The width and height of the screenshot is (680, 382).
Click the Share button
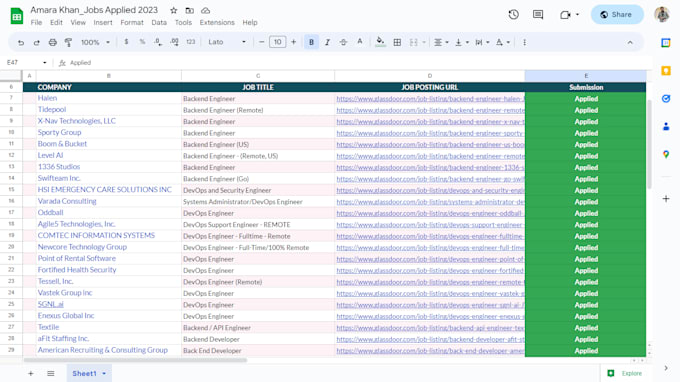(x=617, y=15)
